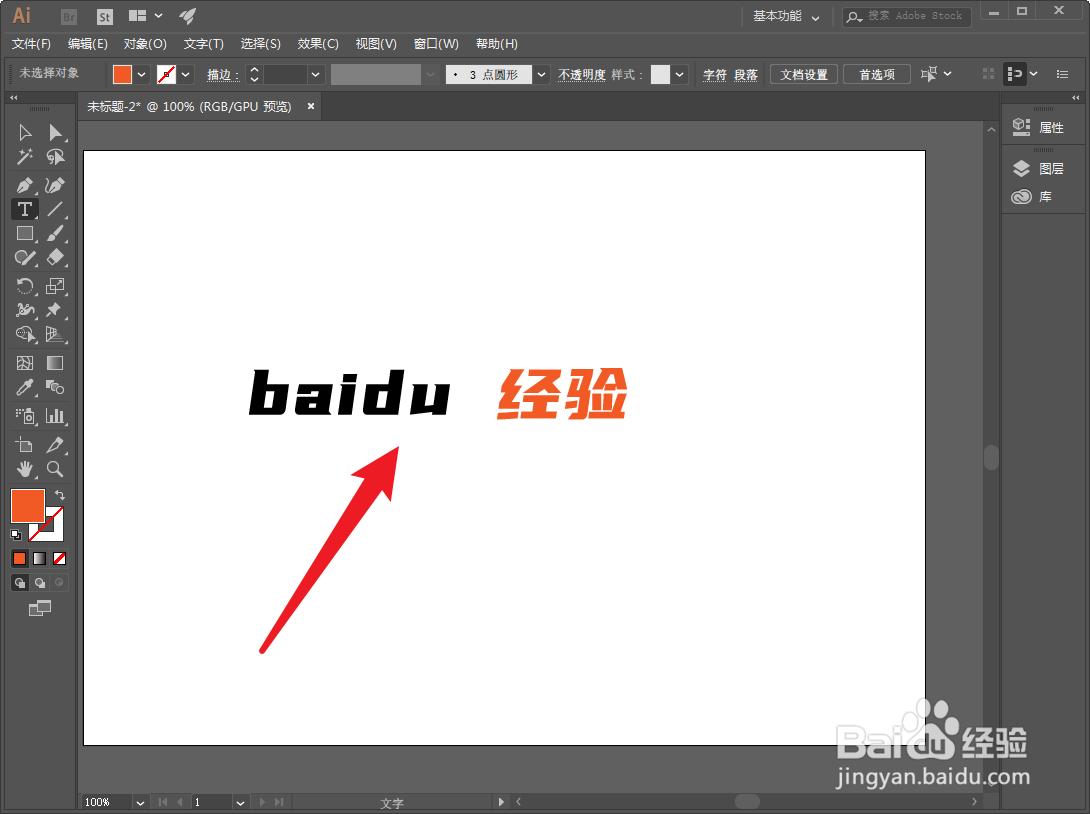Image resolution: width=1090 pixels, height=814 pixels.
Task: Select the Puppet Warp pin tool
Action: pos(55,310)
